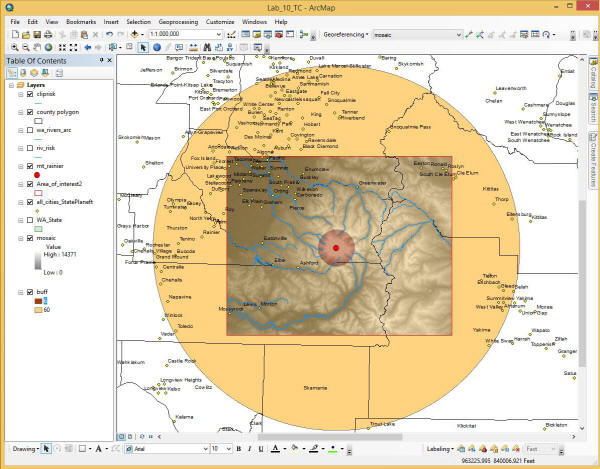Open the Customize menu
The width and height of the screenshot is (600, 469).
pos(220,22)
